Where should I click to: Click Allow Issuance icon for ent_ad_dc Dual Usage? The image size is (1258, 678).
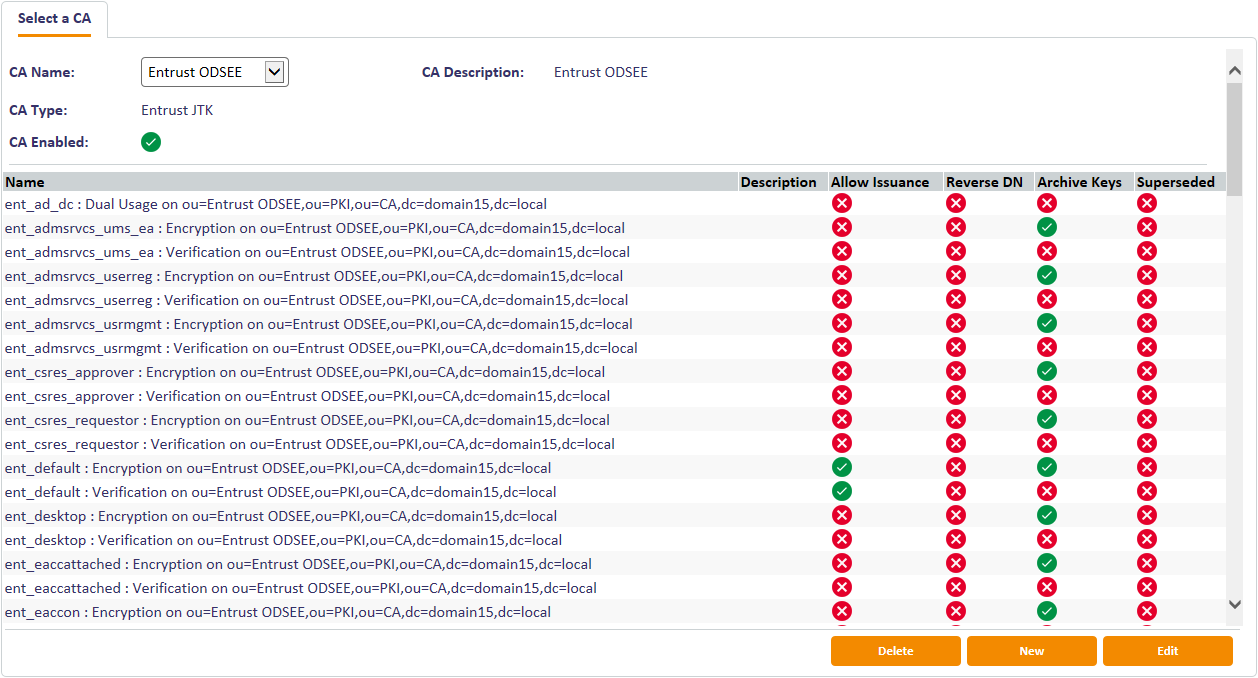[x=842, y=203]
